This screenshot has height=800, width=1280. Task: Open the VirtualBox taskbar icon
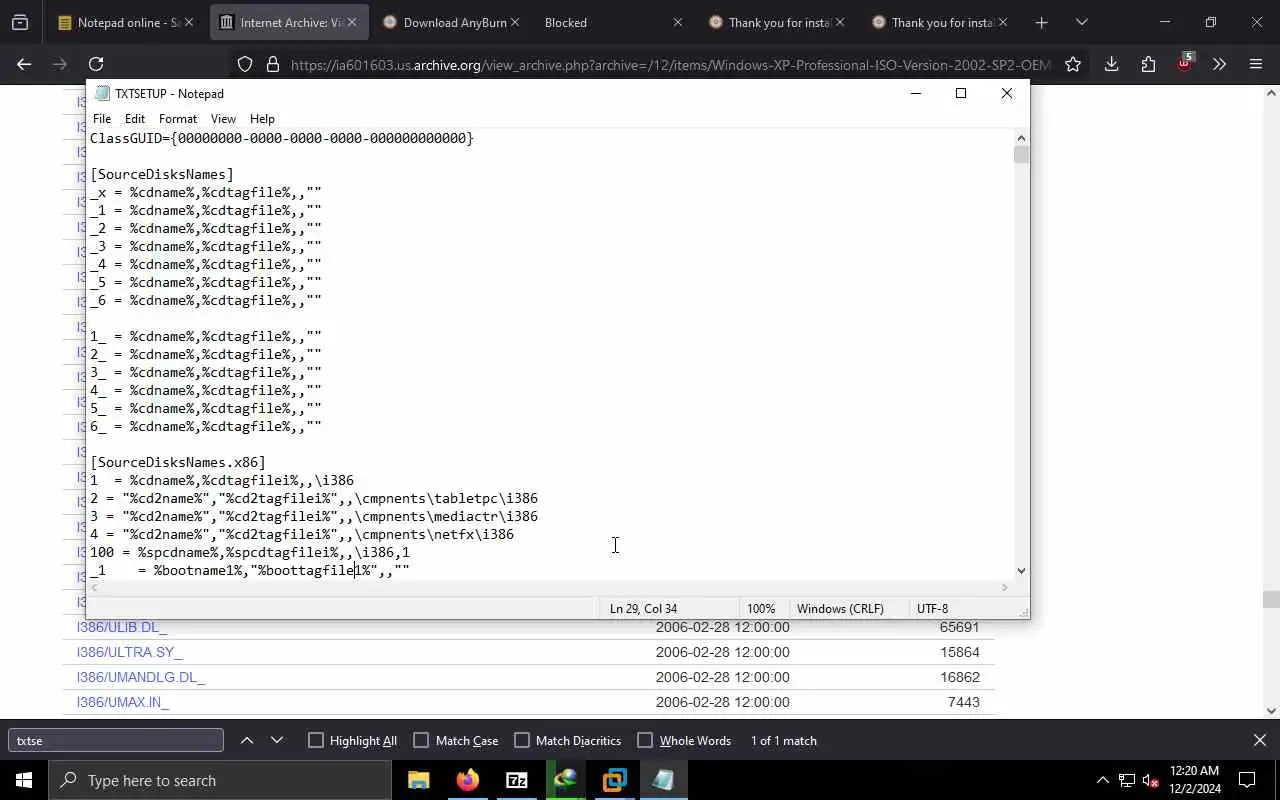[x=615, y=780]
